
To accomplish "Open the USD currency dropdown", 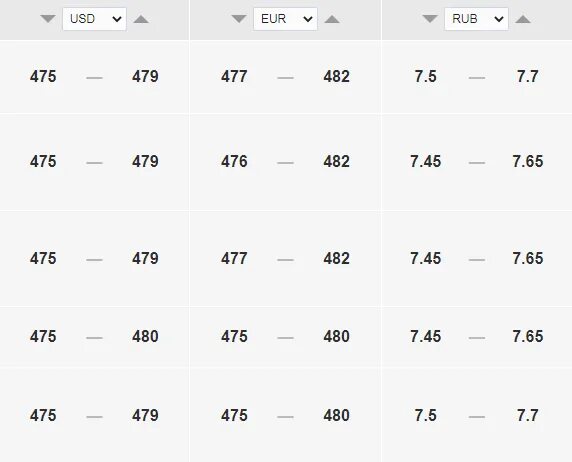I will 94,19.
